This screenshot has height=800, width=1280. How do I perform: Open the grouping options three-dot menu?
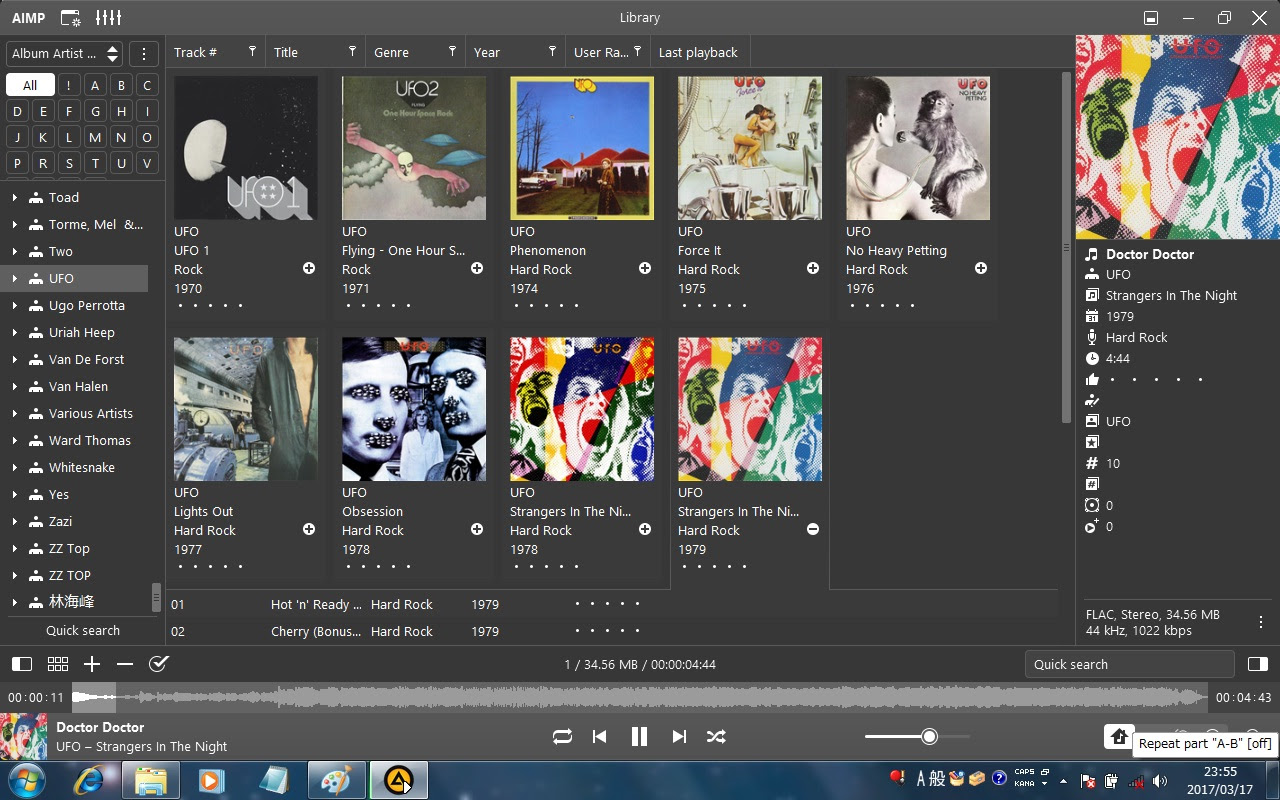pyautogui.click(x=144, y=54)
